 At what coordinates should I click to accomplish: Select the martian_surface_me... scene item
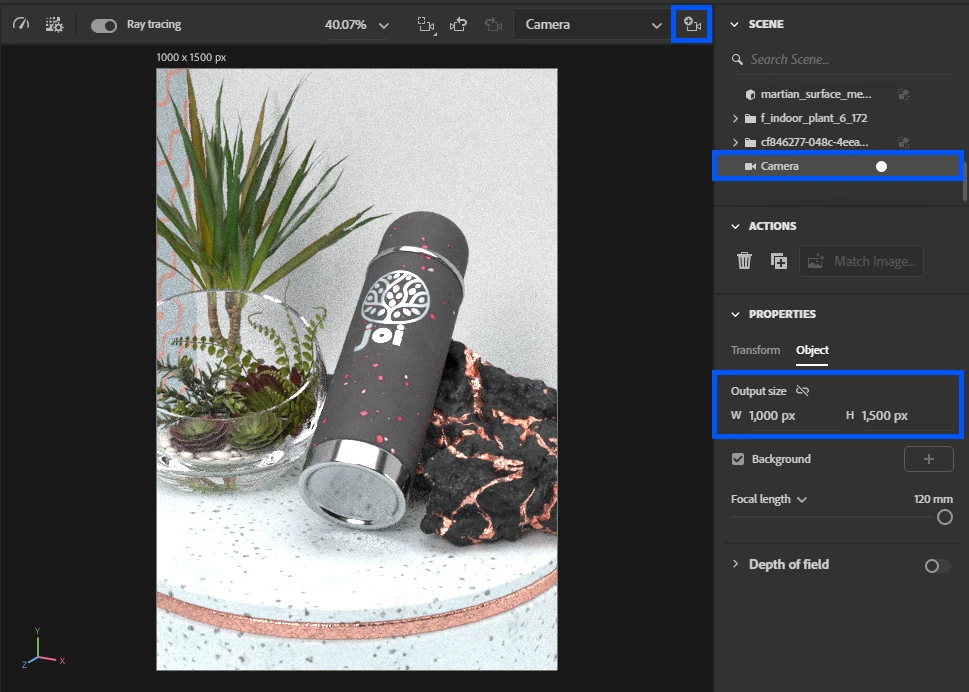815,94
